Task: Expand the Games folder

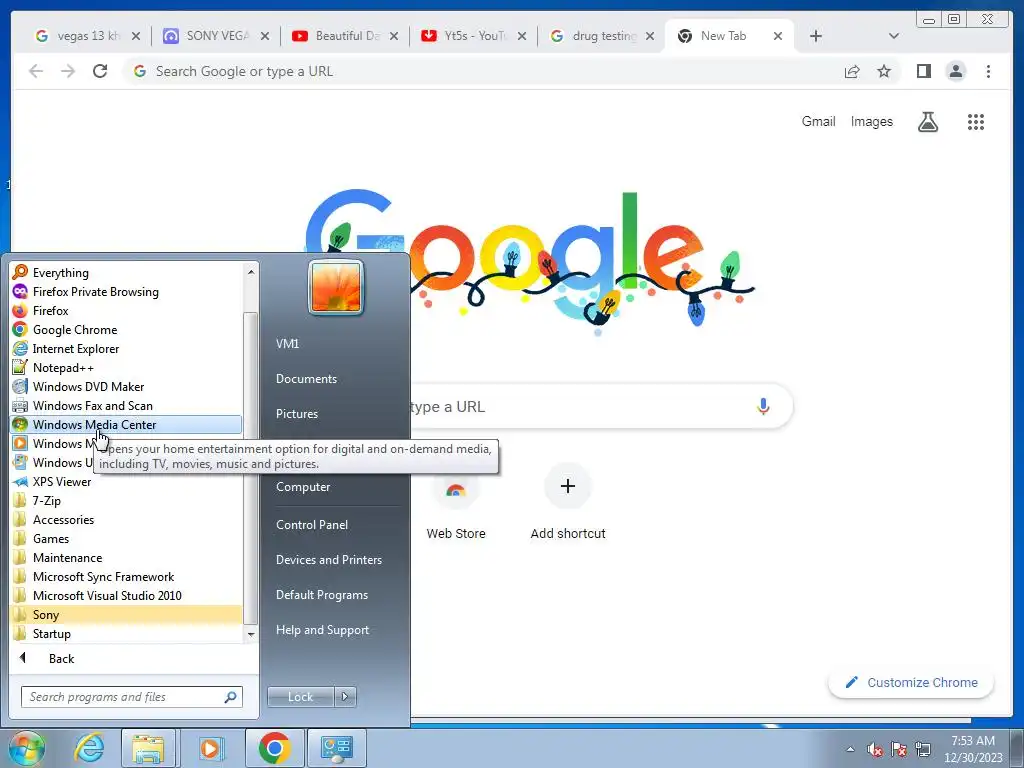Action: 126,538
